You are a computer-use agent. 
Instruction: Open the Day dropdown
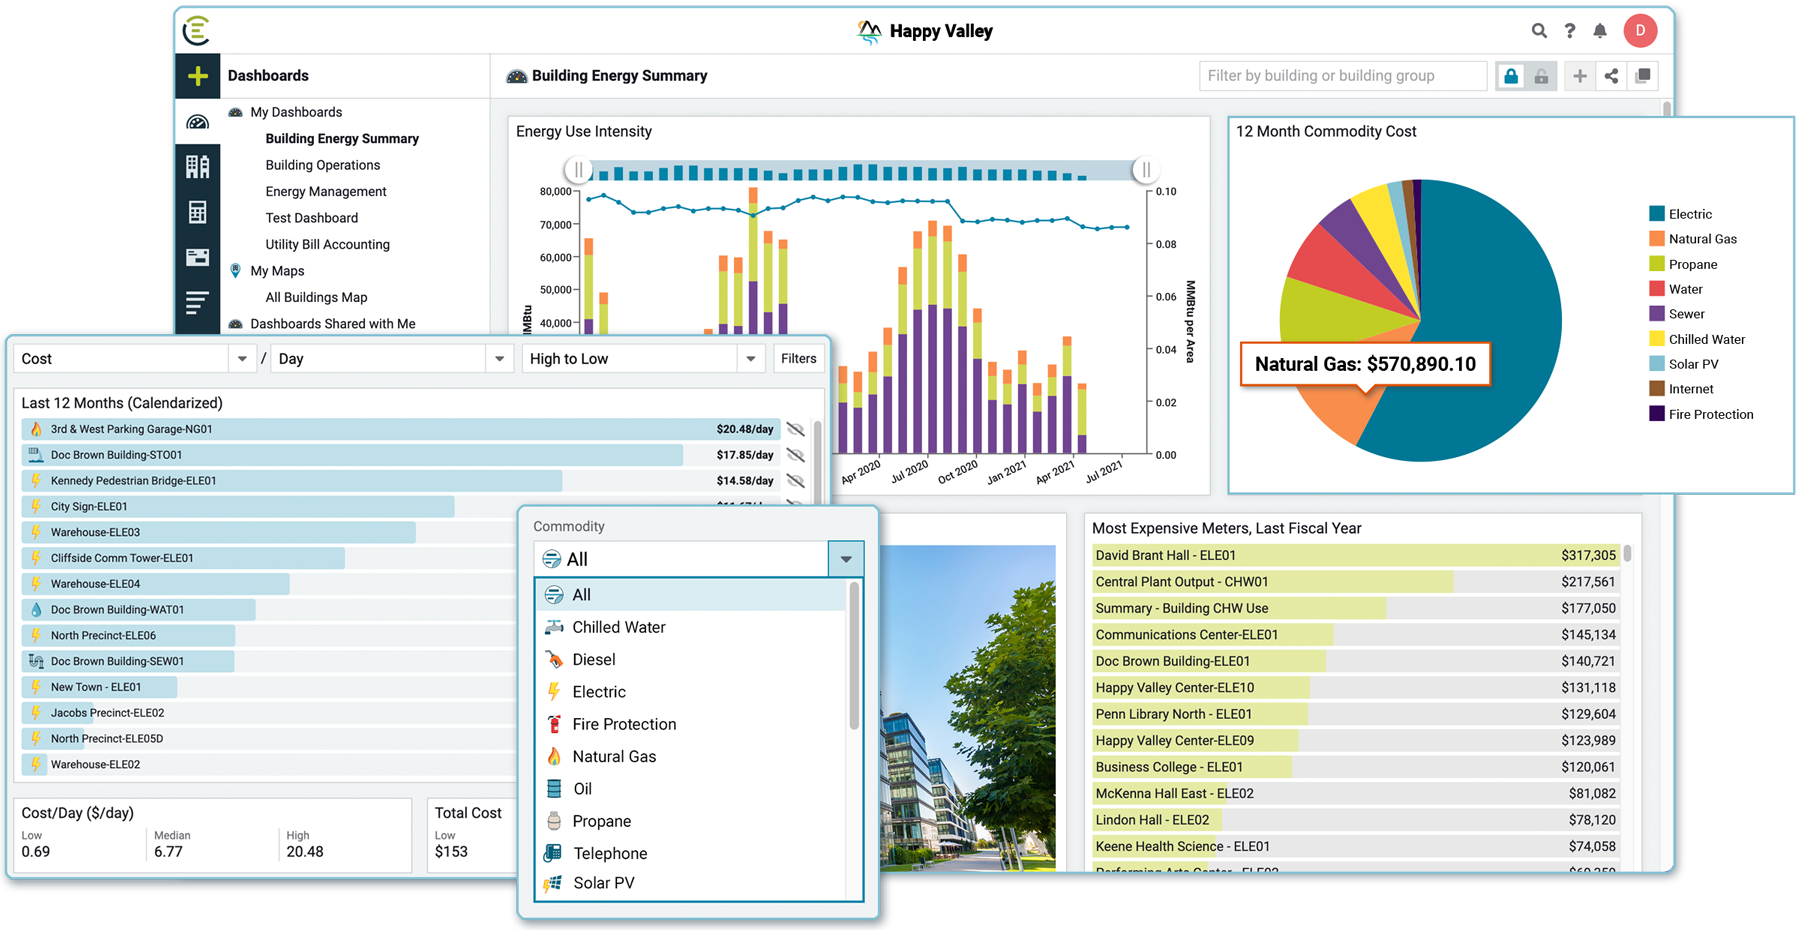tap(392, 359)
